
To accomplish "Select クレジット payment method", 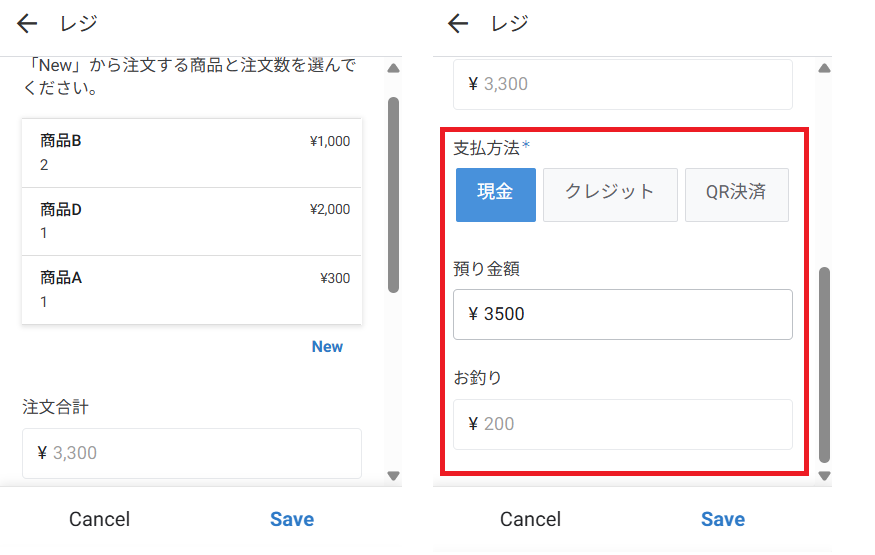I will (610, 194).
